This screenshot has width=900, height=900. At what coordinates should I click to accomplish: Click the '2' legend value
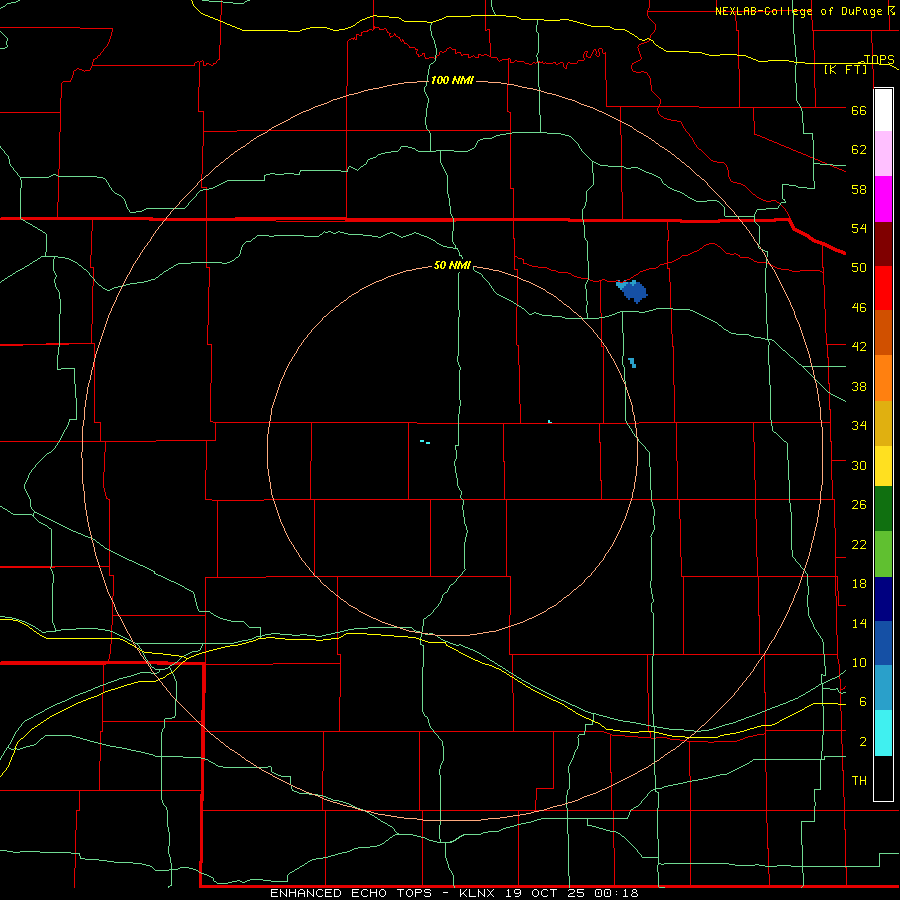[x=863, y=742]
